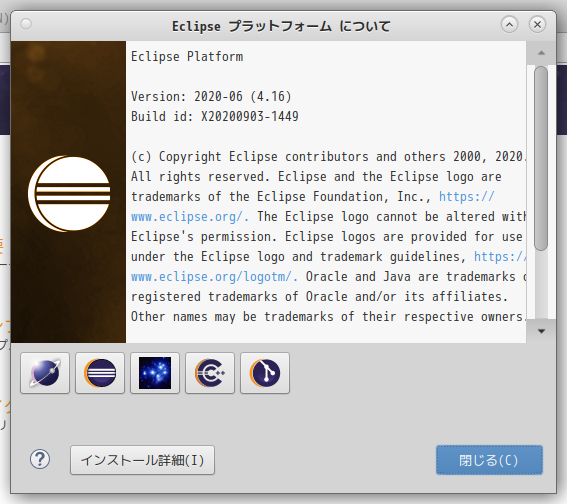Click the line 'registered trademarks of Oracle and/or its affiliates.'

(320, 296)
